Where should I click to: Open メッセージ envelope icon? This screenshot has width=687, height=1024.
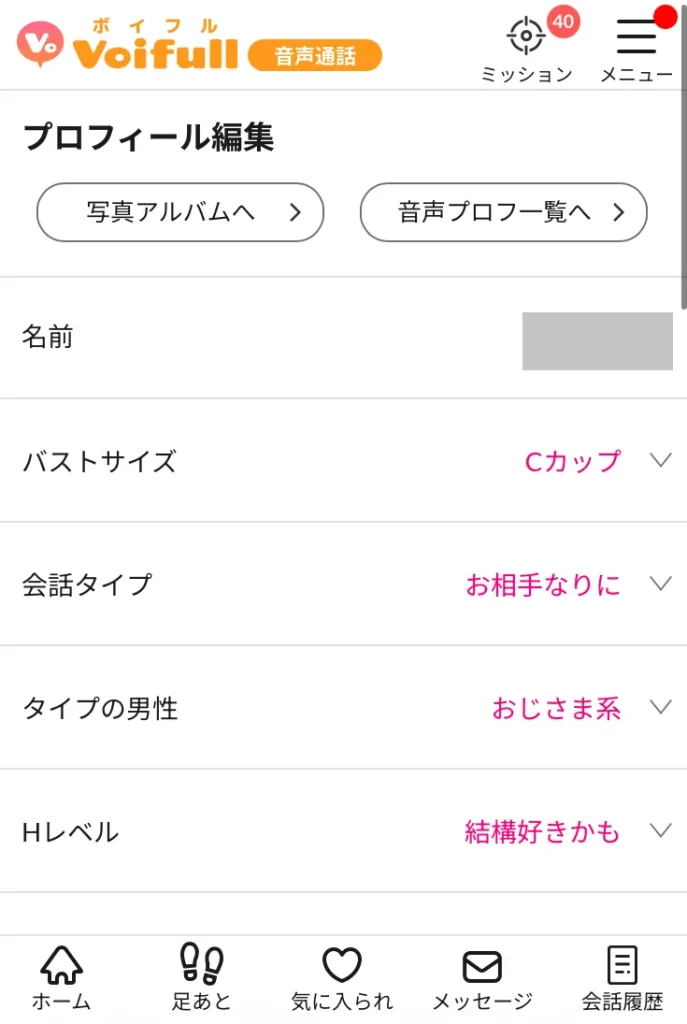click(x=482, y=965)
